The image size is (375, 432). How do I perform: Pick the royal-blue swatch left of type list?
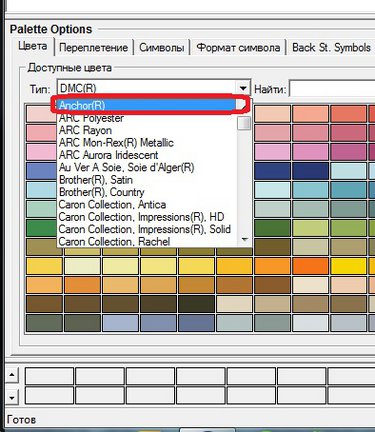[x=41, y=171]
